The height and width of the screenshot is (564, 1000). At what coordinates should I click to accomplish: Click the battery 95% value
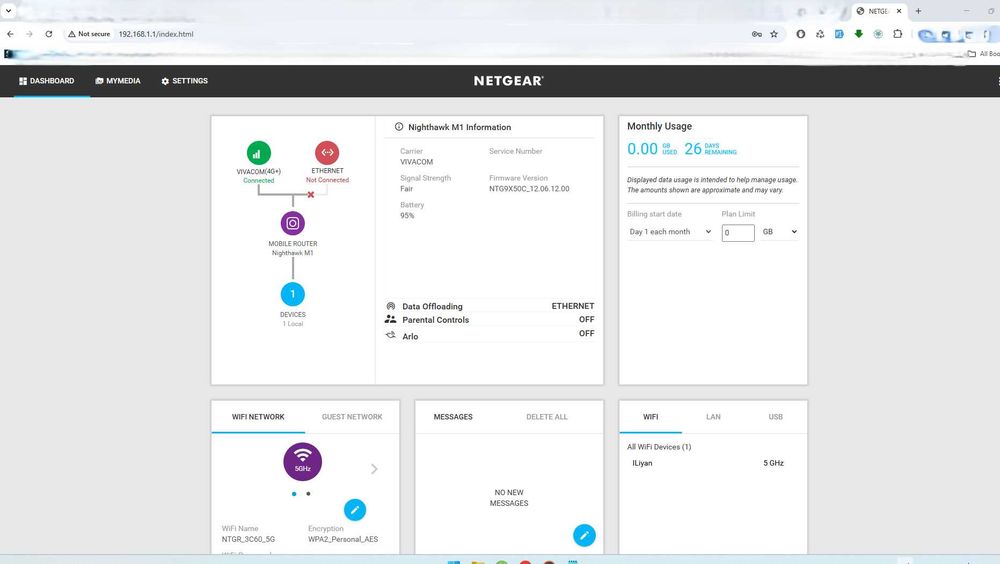[407, 216]
